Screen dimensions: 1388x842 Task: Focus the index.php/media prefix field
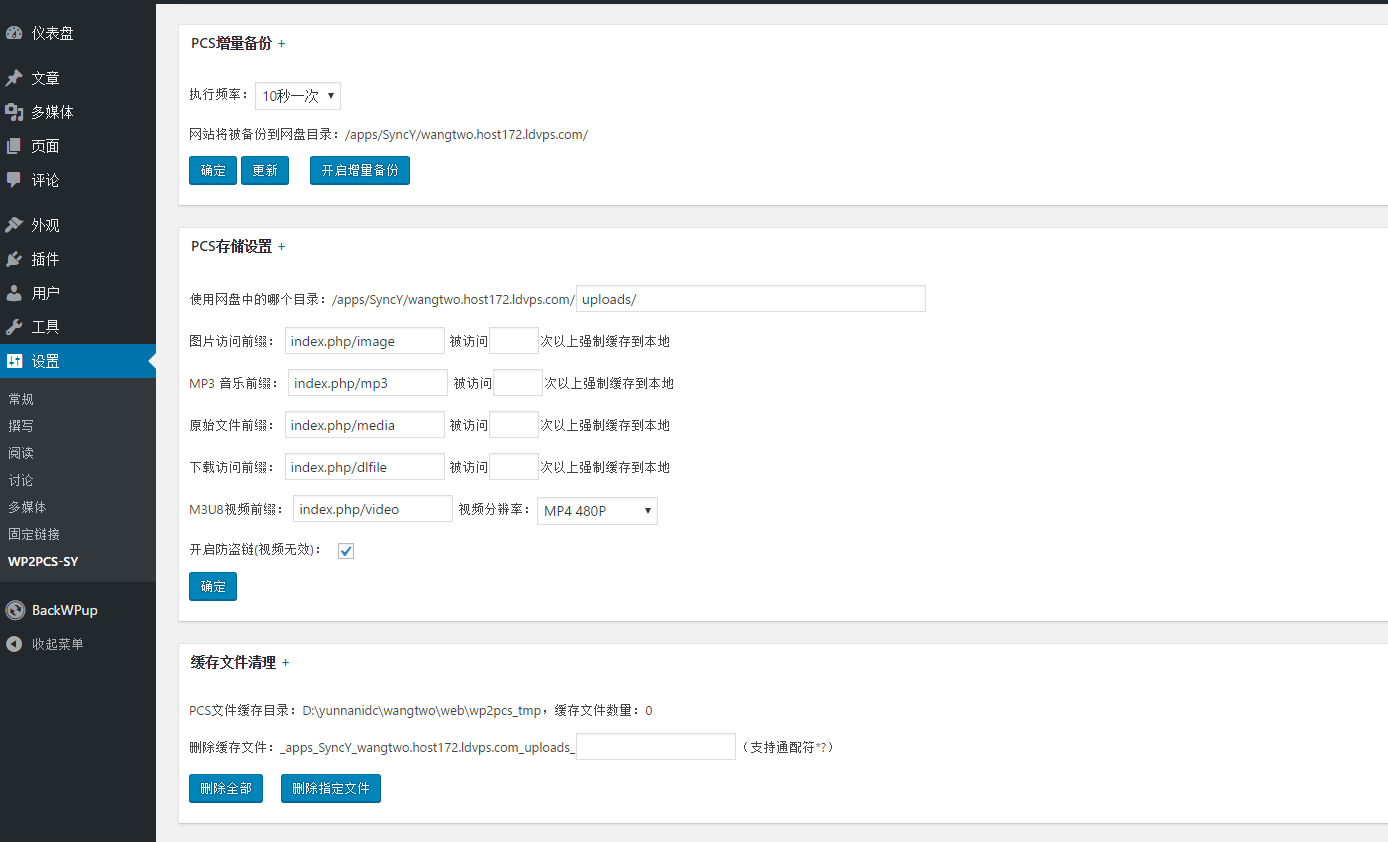click(365, 425)
